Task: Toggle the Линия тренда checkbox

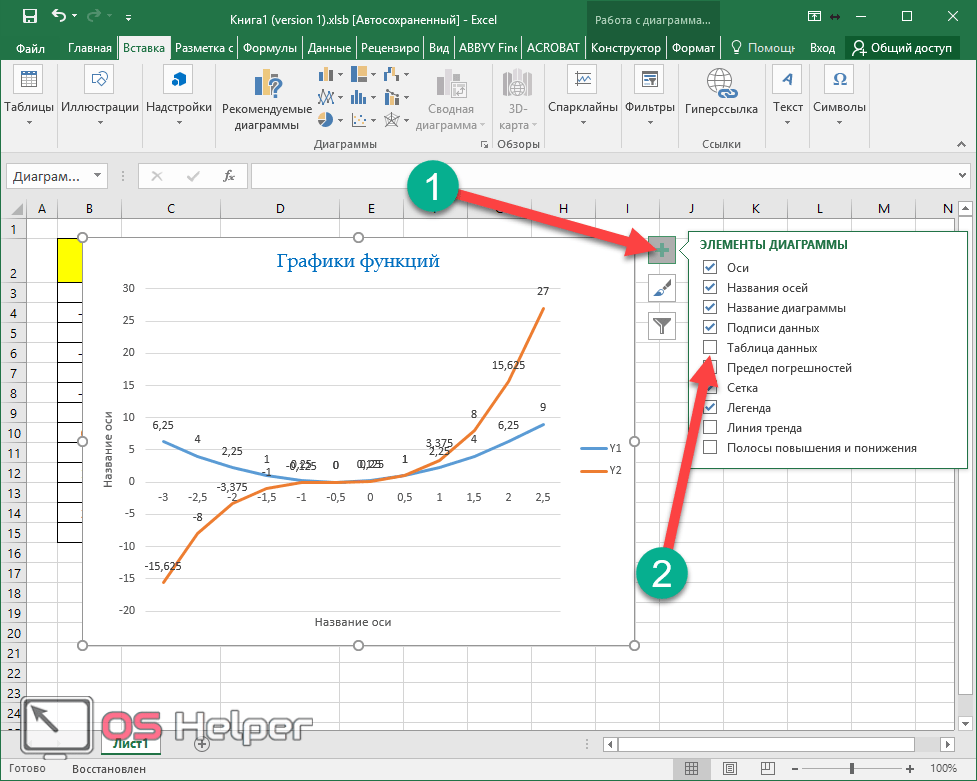Action: tap(710, 428)
